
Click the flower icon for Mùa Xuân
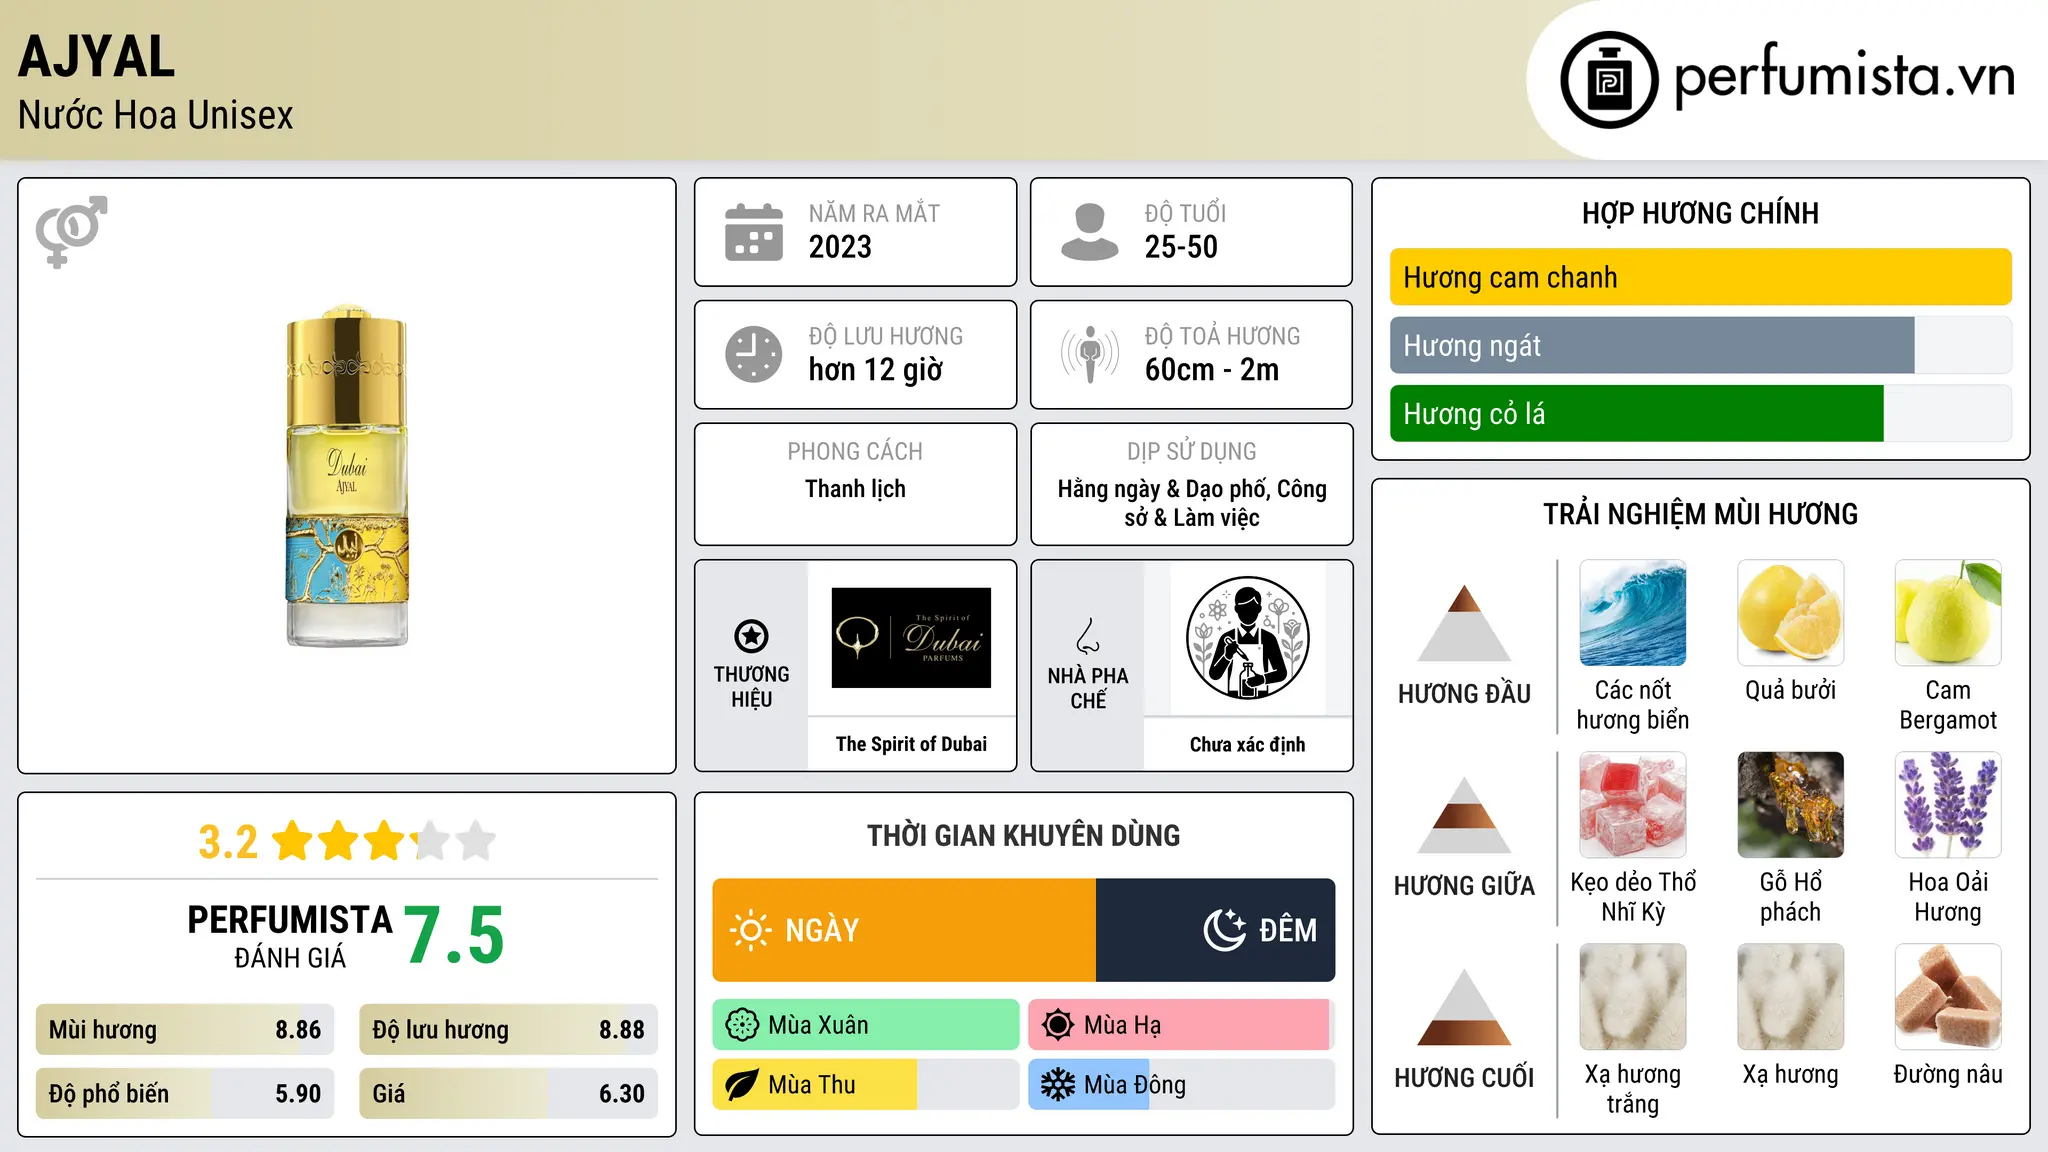point(742,1025)
